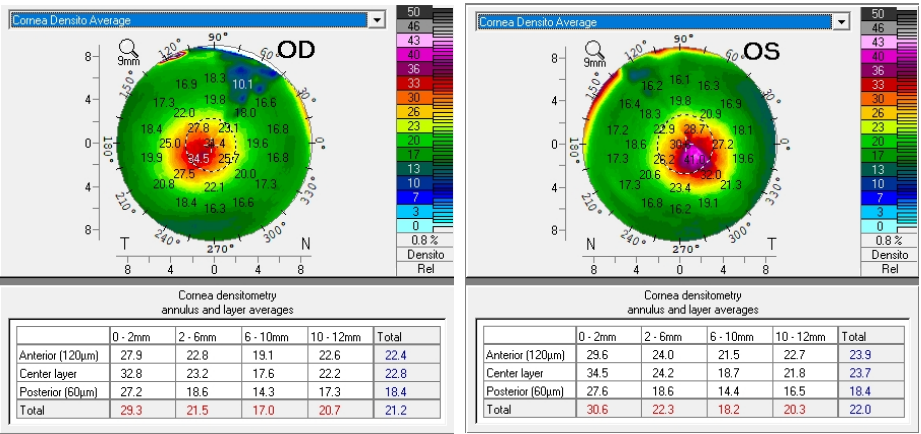Click the Rel button under OD scale

coord(426,268)
